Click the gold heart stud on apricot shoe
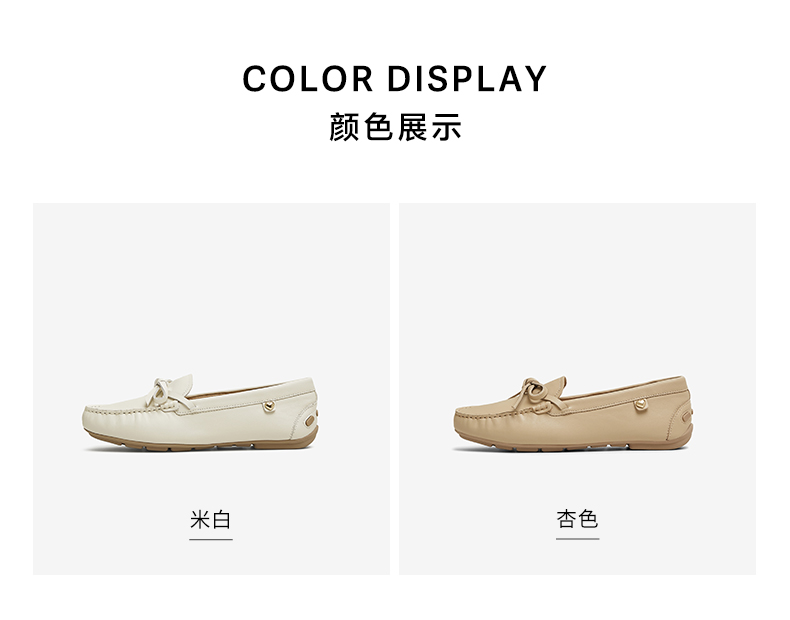This screenshot has height=620, width=790. point(640,404)
